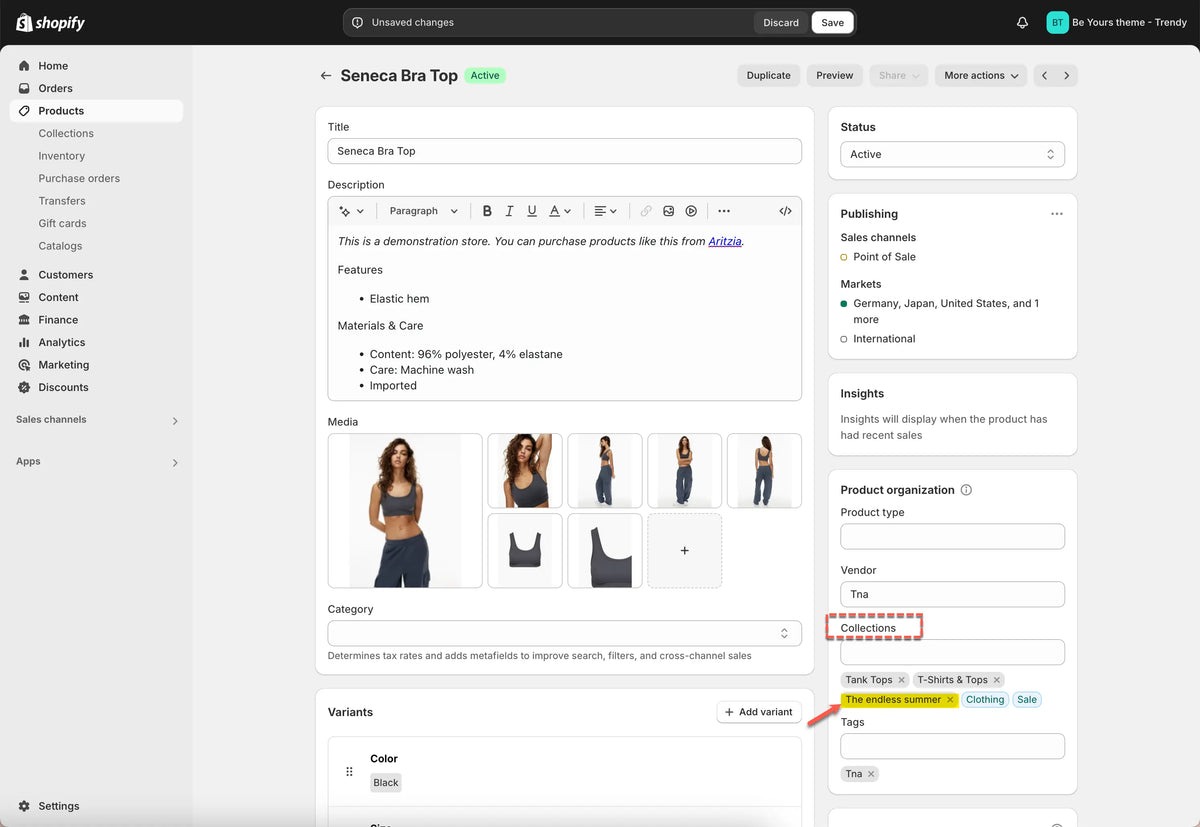Image resolution: width=1200 pixels, height=827 pixels.
Task: Click the Add variant button
Action: click(x=759, y=712)
